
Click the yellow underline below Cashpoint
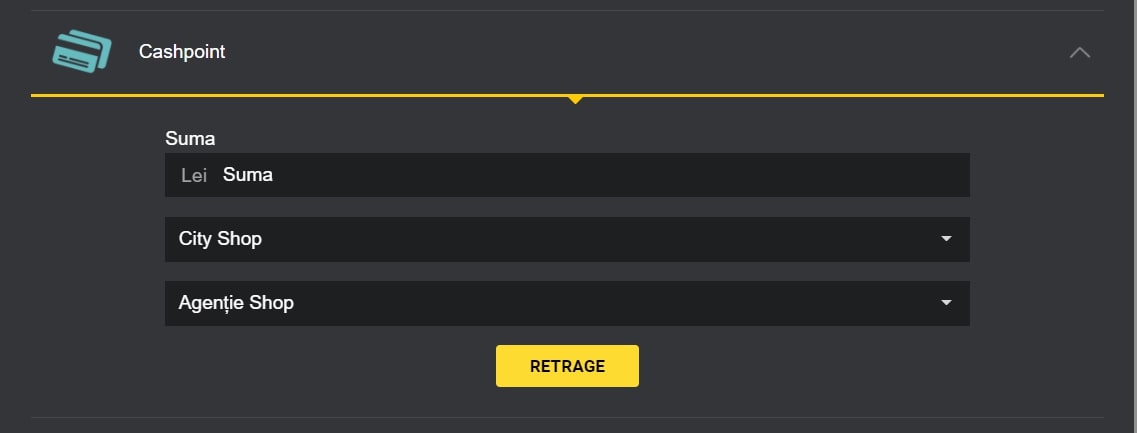click(300, 95)
